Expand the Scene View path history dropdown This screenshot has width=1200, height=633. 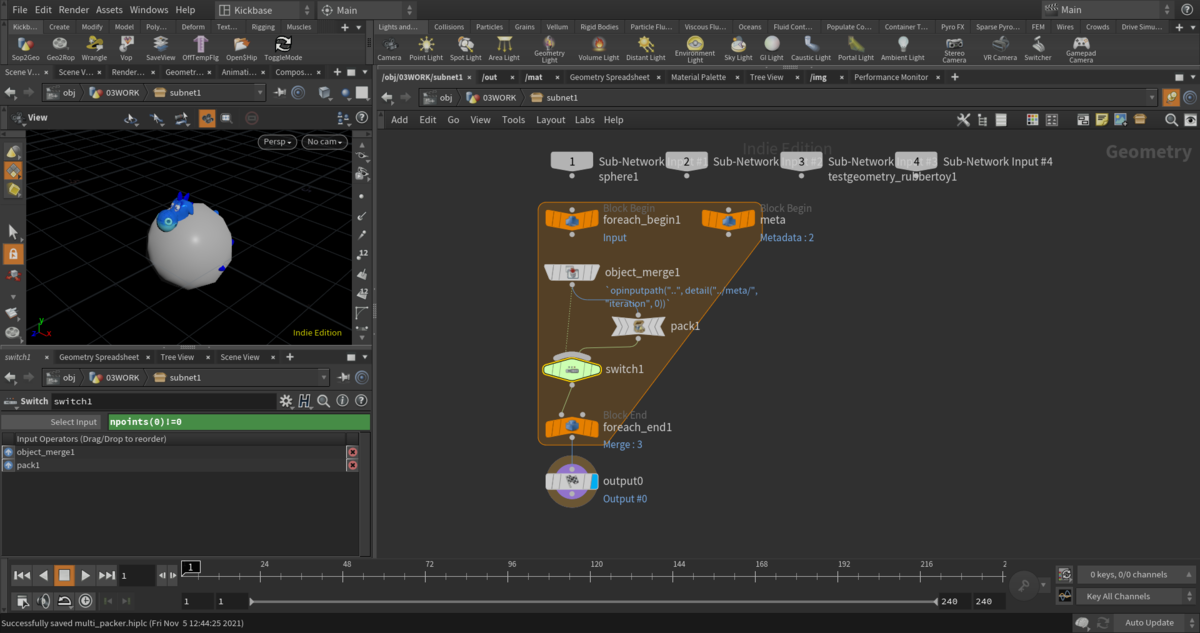[x=260, y=93]
